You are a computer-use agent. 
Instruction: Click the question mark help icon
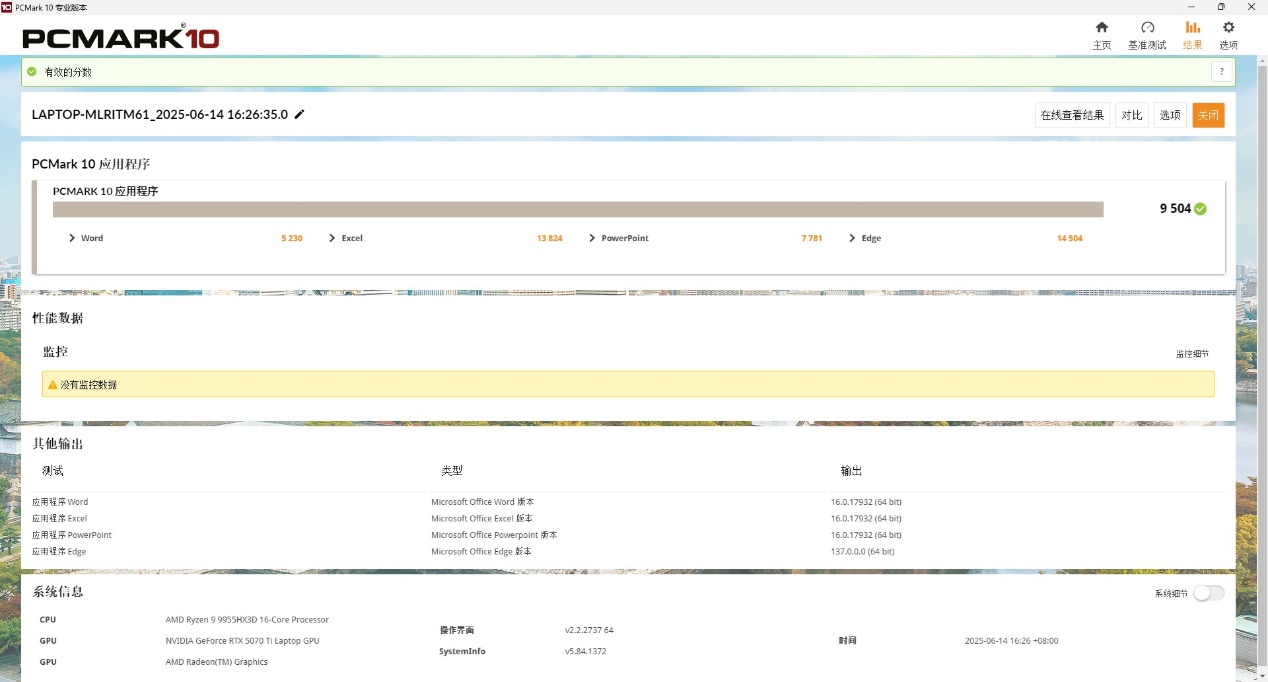pyautogui.click(x=1222, y=72)
